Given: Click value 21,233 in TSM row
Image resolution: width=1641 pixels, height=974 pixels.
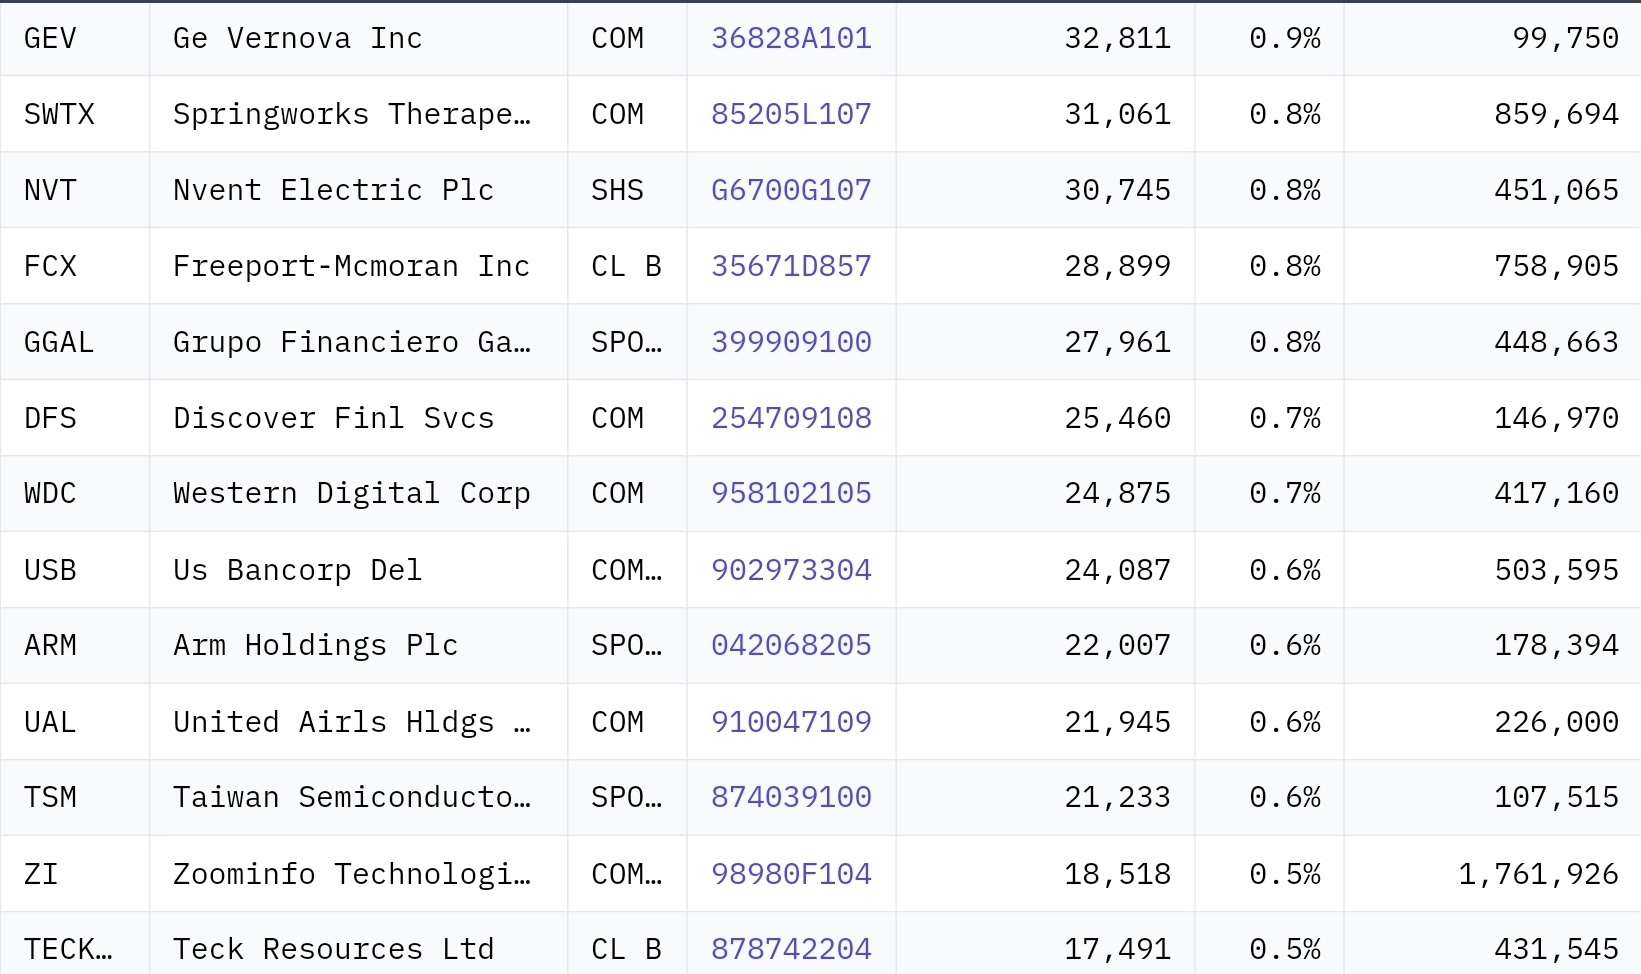Looking at the screenshot, I should coord(1118,797).
